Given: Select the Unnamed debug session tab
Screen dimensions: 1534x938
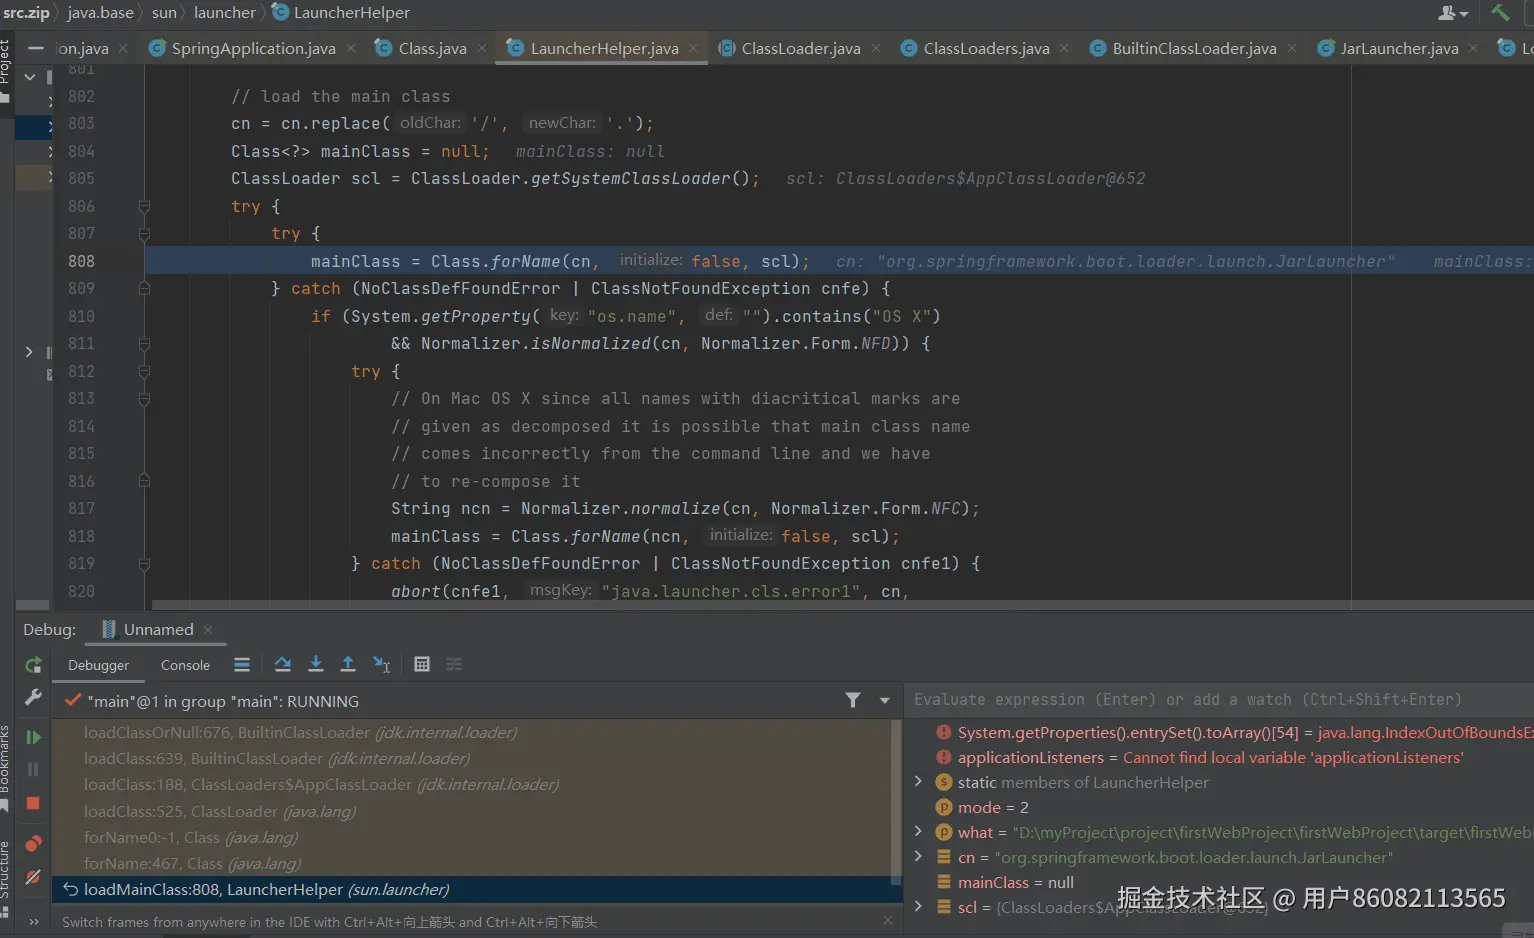Looking at the screenshot, I should pos(158,629).
